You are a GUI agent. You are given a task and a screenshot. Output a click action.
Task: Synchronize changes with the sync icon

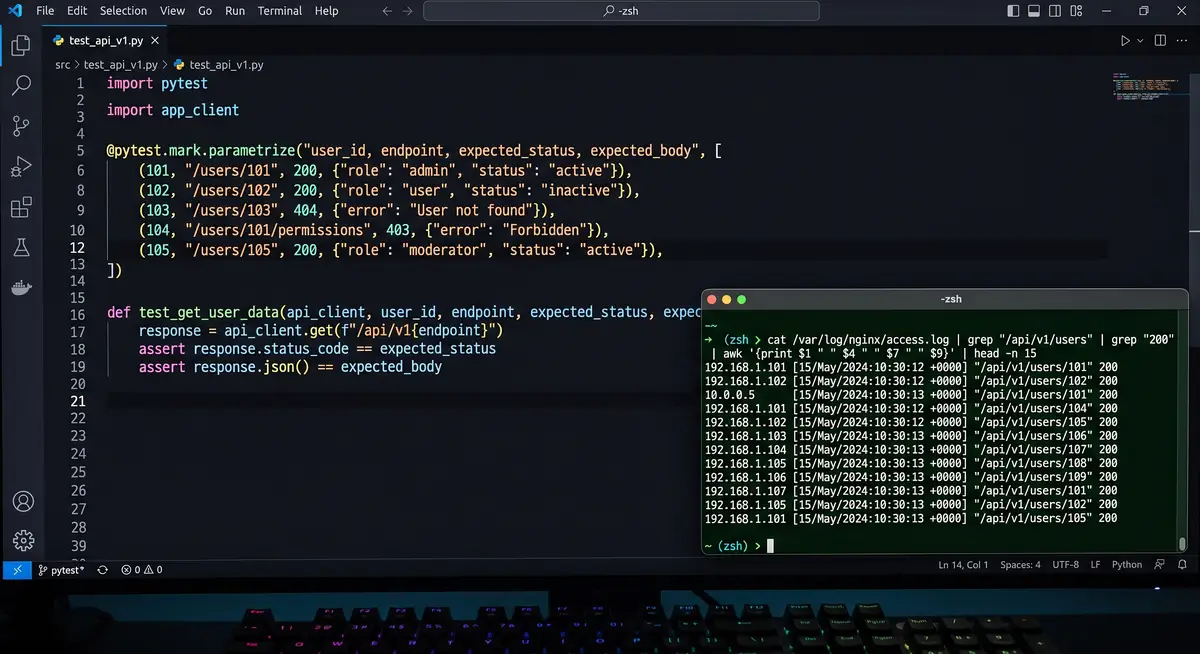pos(102,570)
